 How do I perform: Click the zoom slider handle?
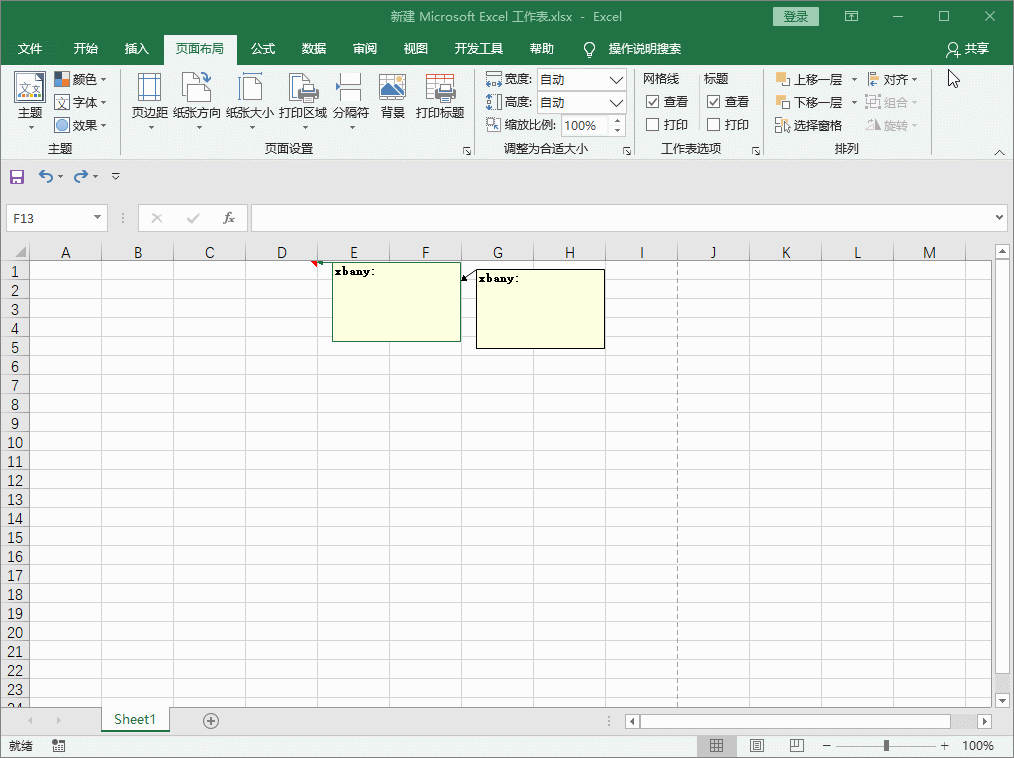(887, 746)
